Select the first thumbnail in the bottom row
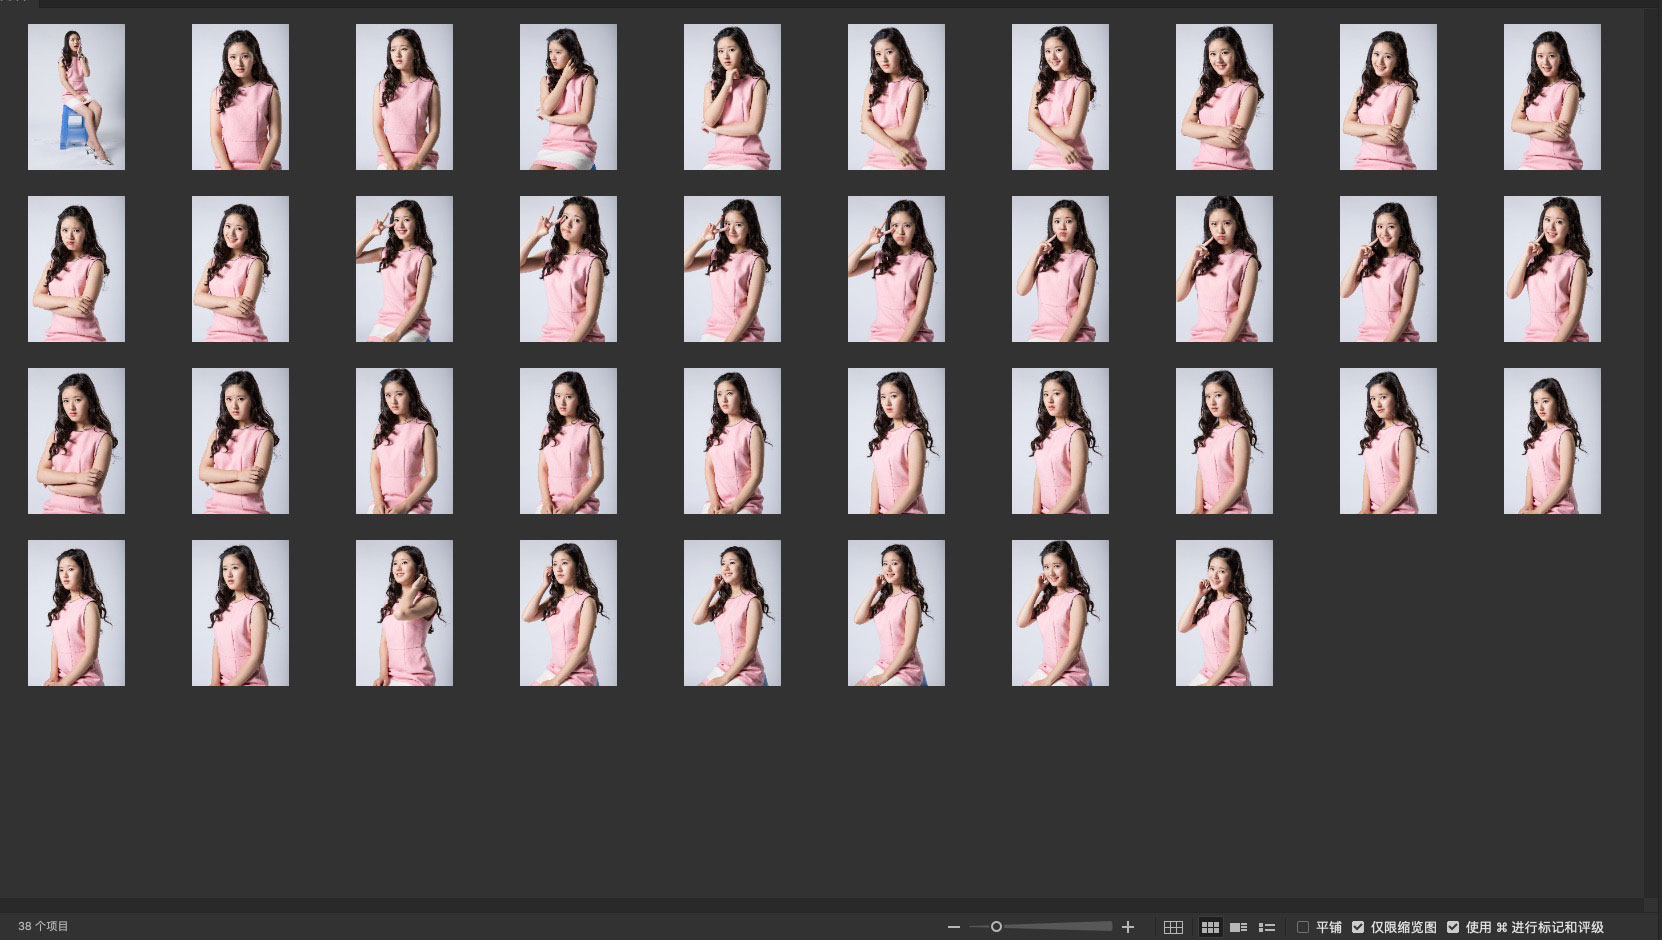The image size is (1662, 940). click(76, 613)
